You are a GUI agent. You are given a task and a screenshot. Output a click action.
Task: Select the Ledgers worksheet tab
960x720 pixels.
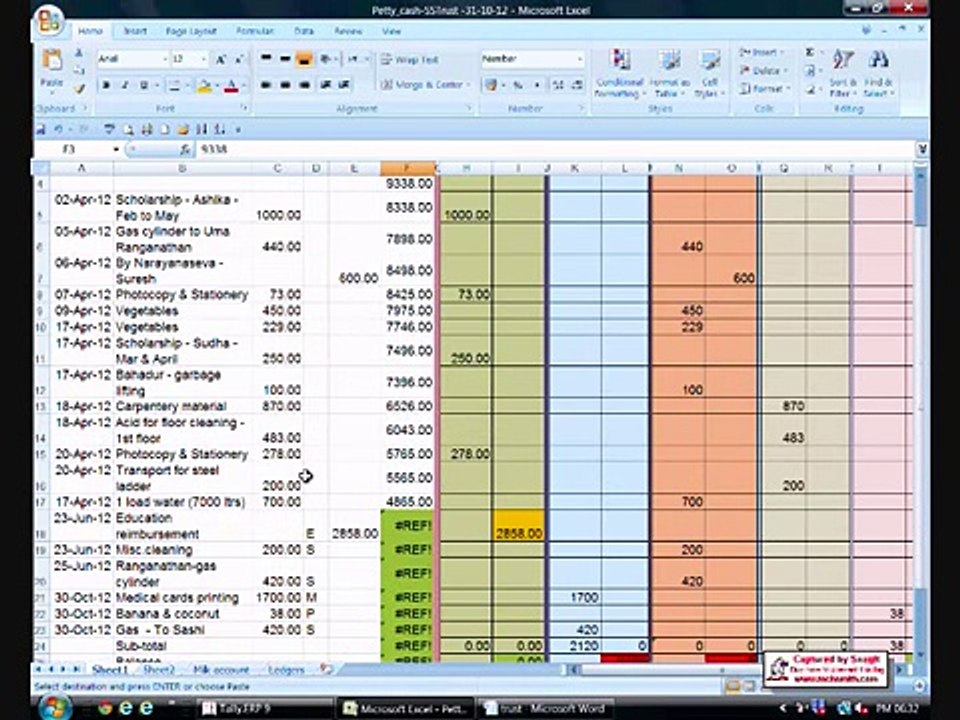pos(286,670)
